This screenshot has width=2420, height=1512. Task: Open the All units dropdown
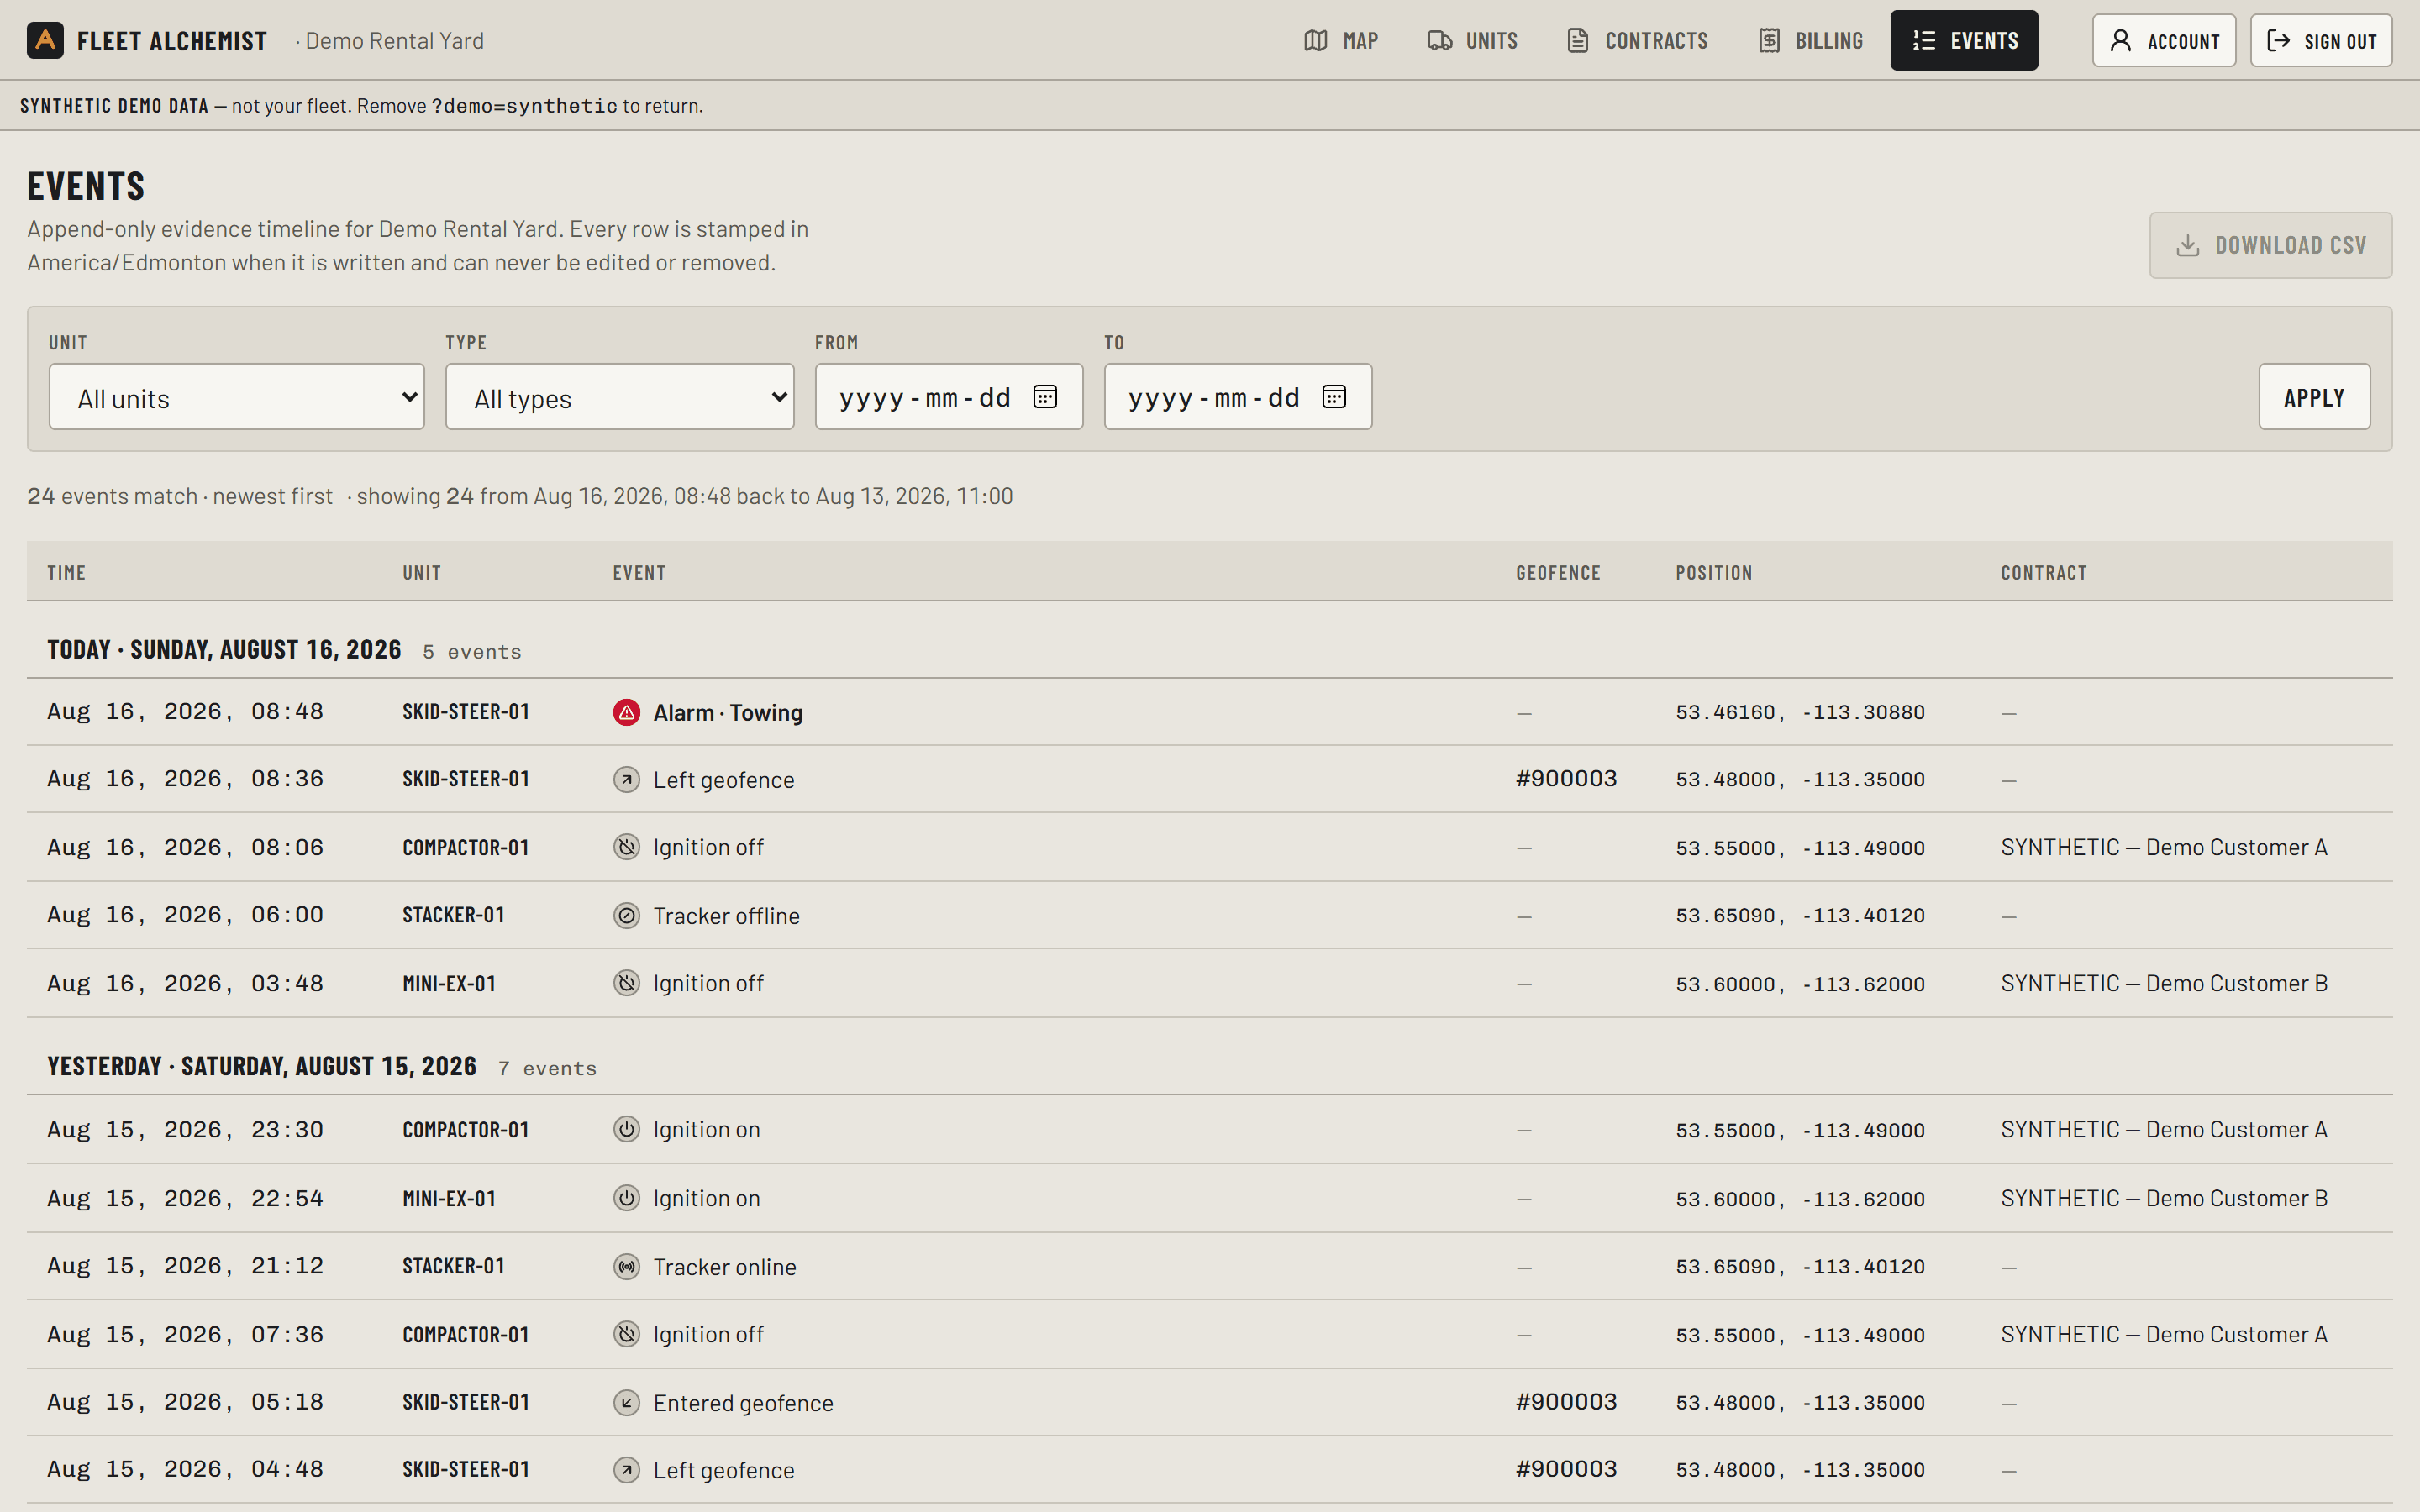tap(237, 397)
